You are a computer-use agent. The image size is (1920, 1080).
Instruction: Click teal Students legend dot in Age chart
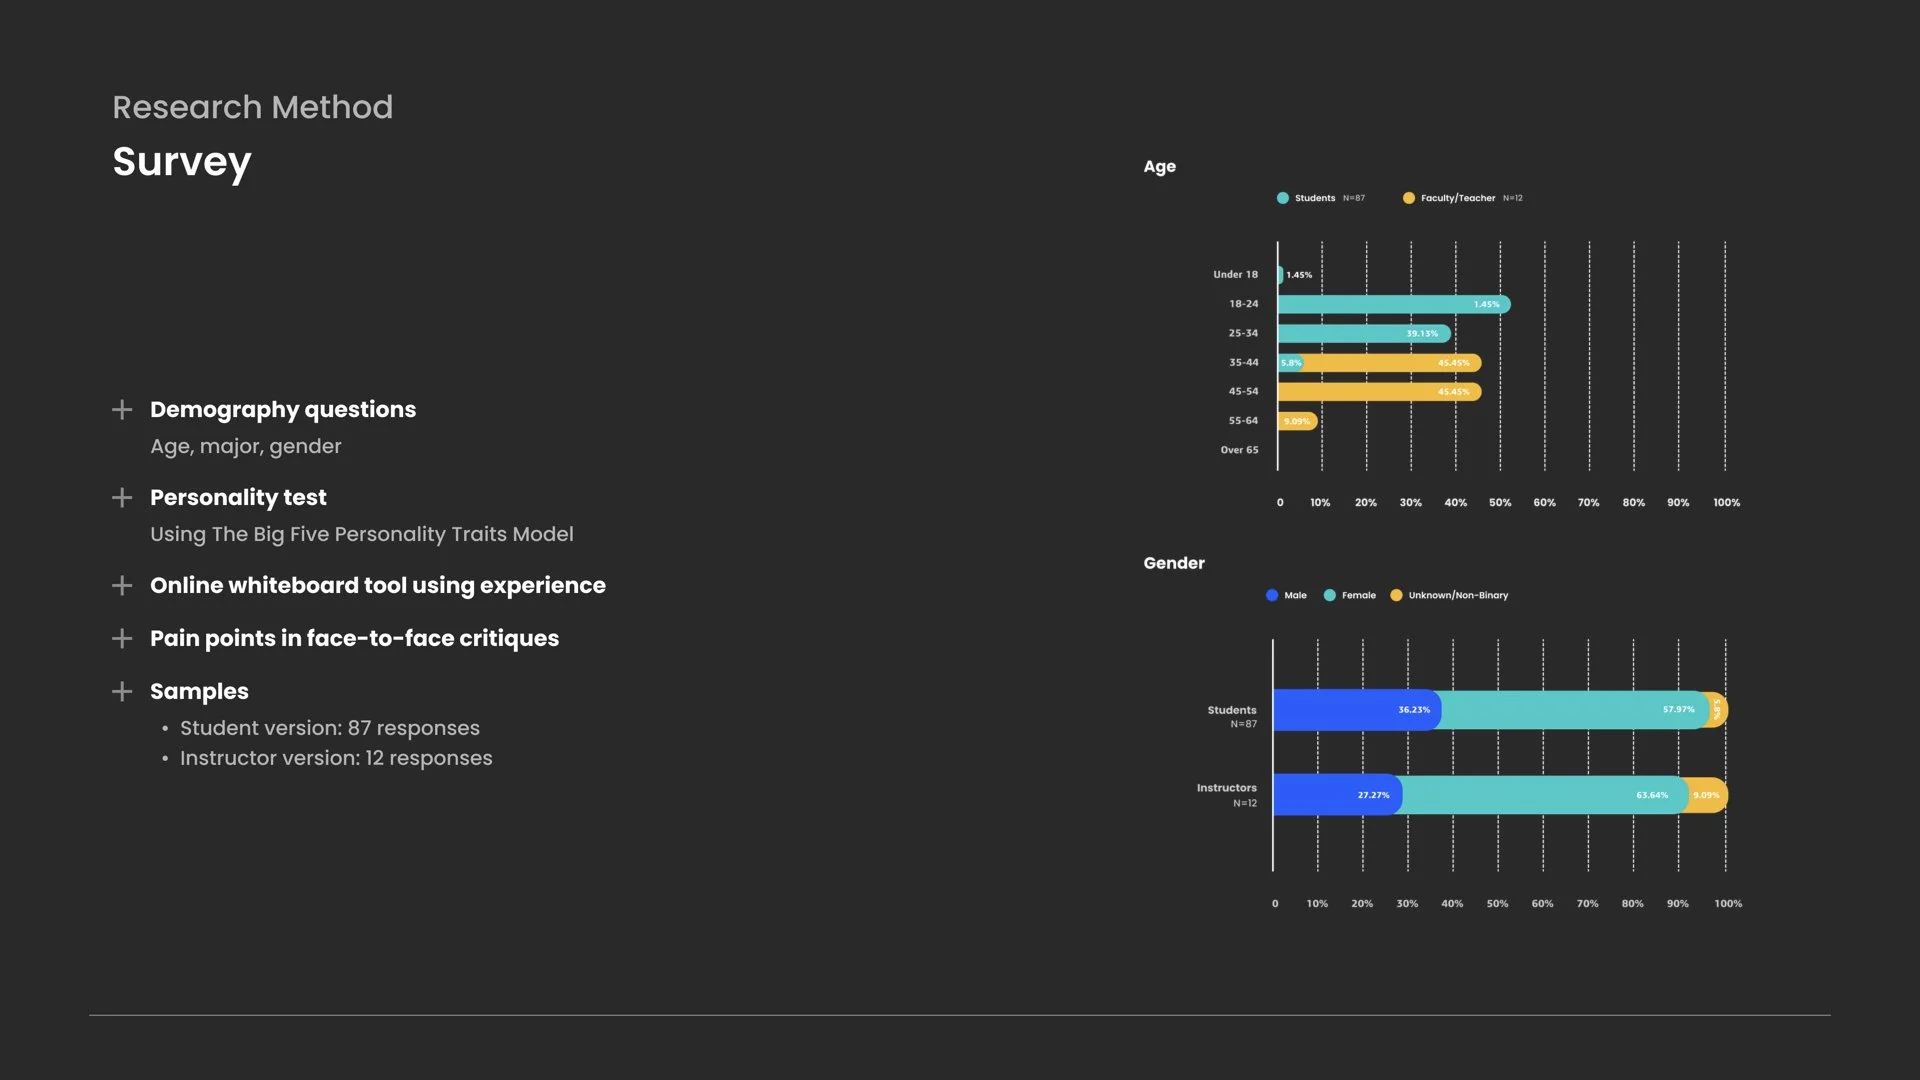click(x=1283, y=198)
